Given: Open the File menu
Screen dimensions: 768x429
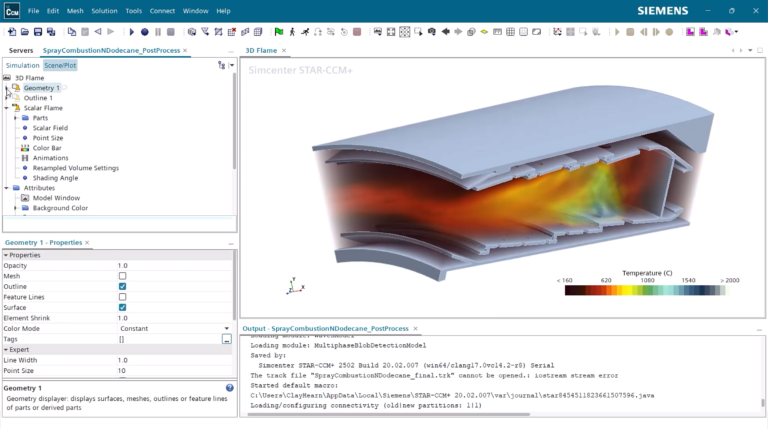Looking at the screenshot, I should click(33, 11).
